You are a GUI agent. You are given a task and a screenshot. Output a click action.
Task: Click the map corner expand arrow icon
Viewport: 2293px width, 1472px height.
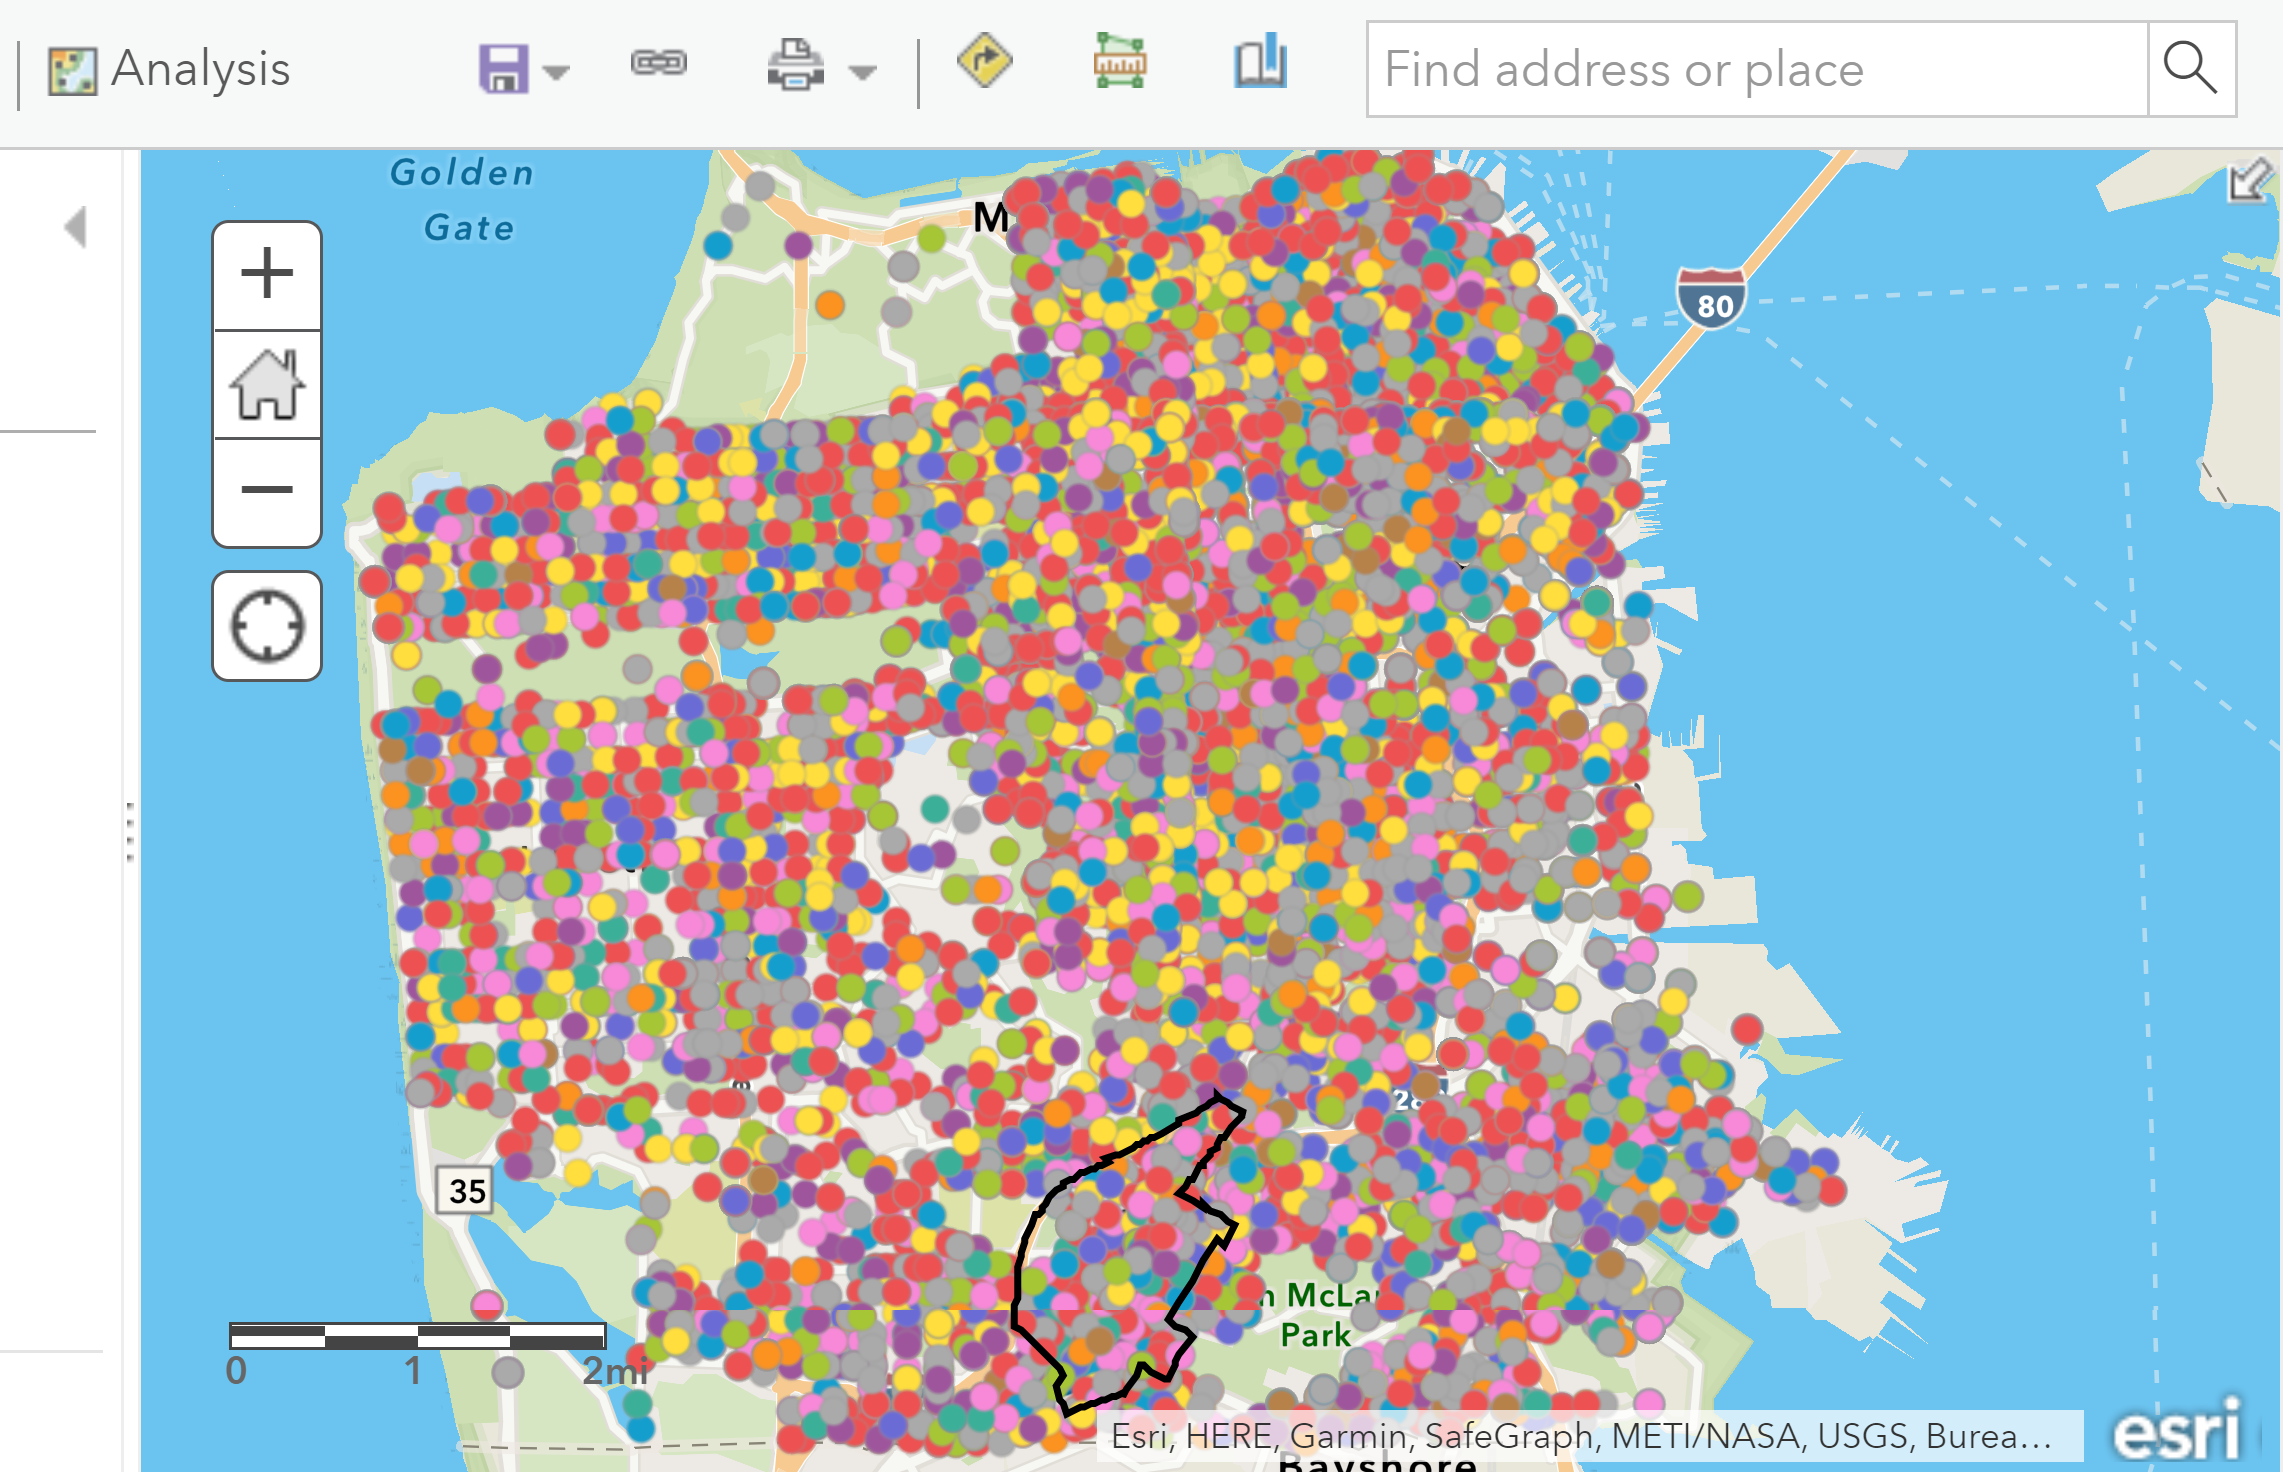tap(2248, 180)
